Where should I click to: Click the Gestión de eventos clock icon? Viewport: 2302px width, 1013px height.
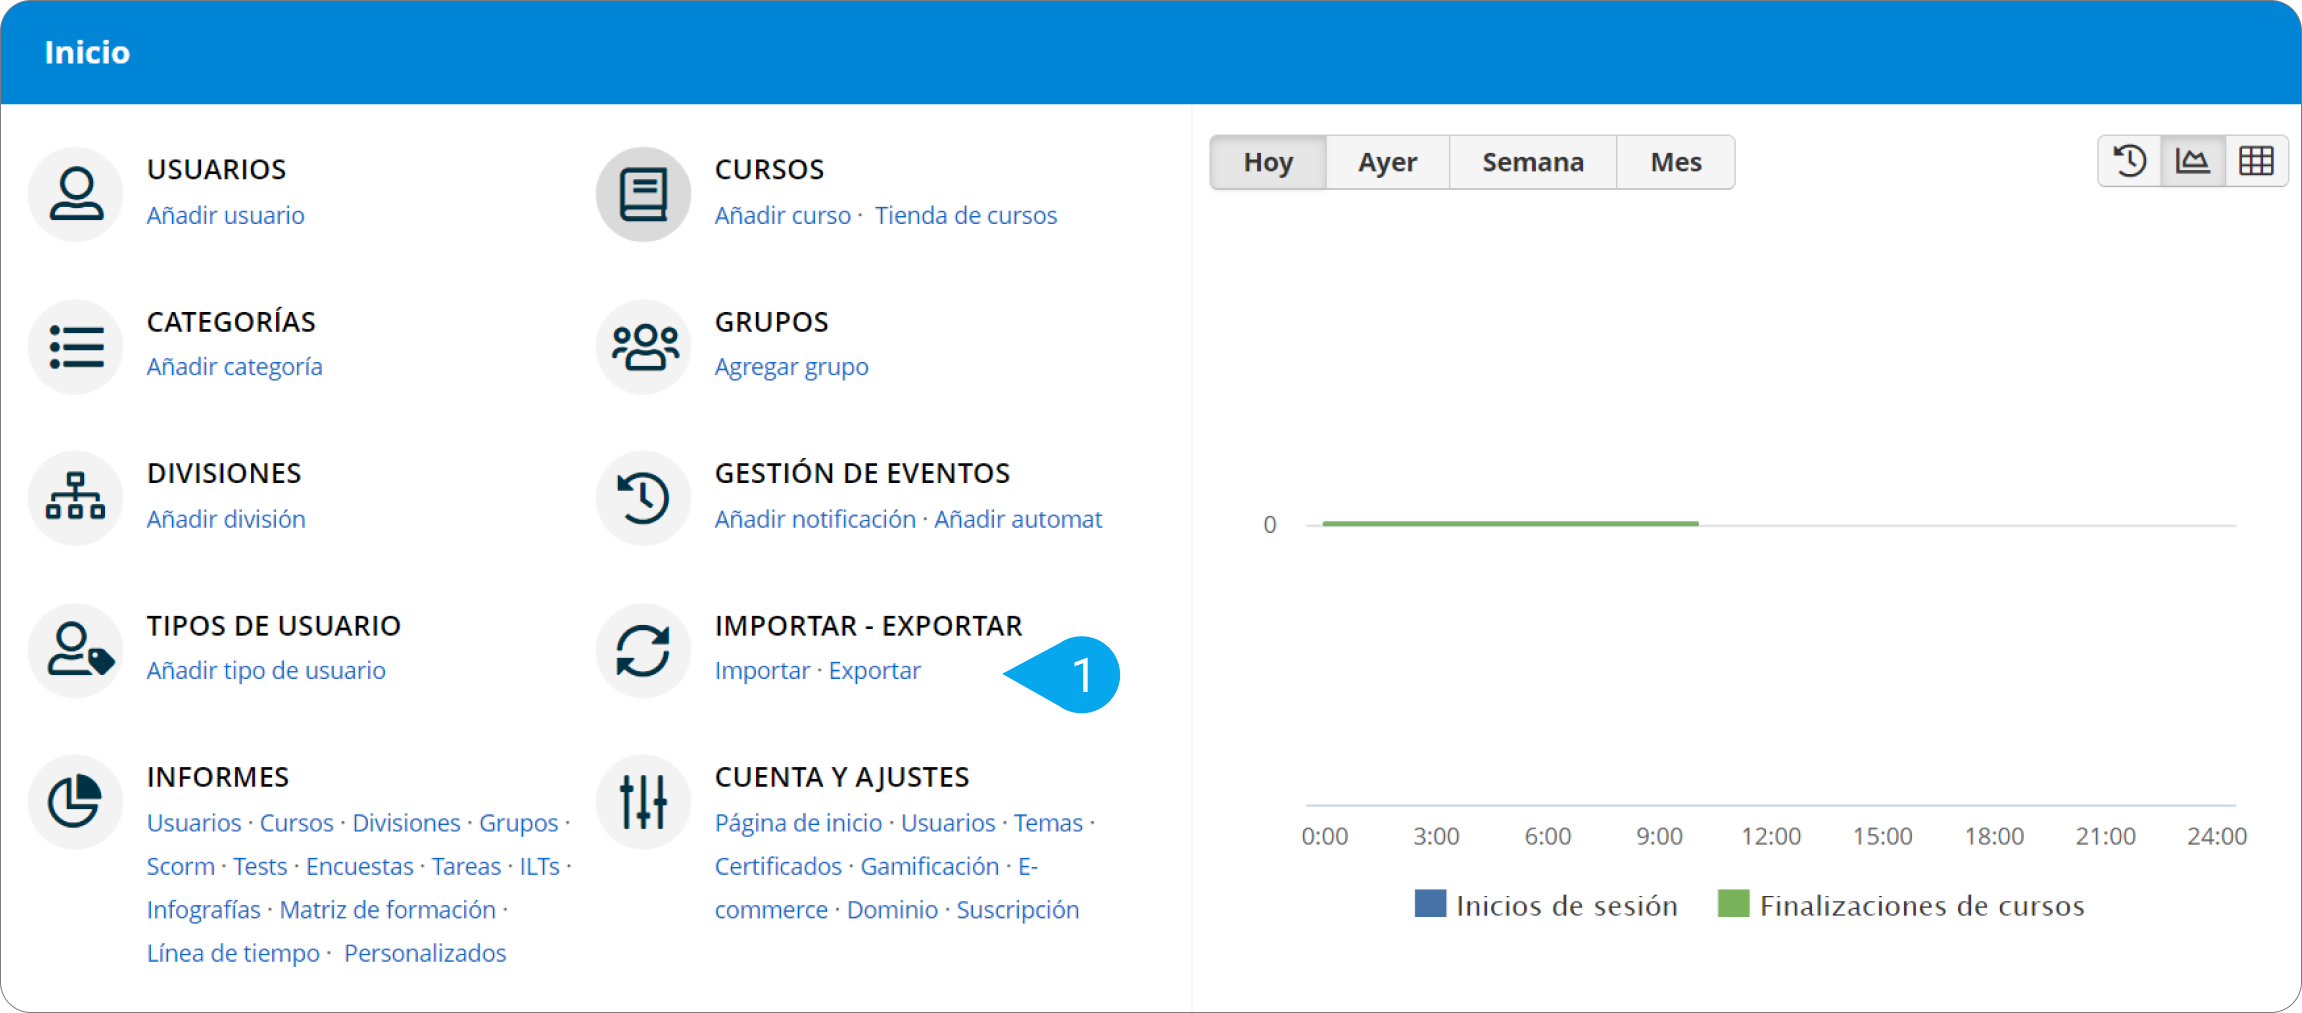click(x=643, y=498)
